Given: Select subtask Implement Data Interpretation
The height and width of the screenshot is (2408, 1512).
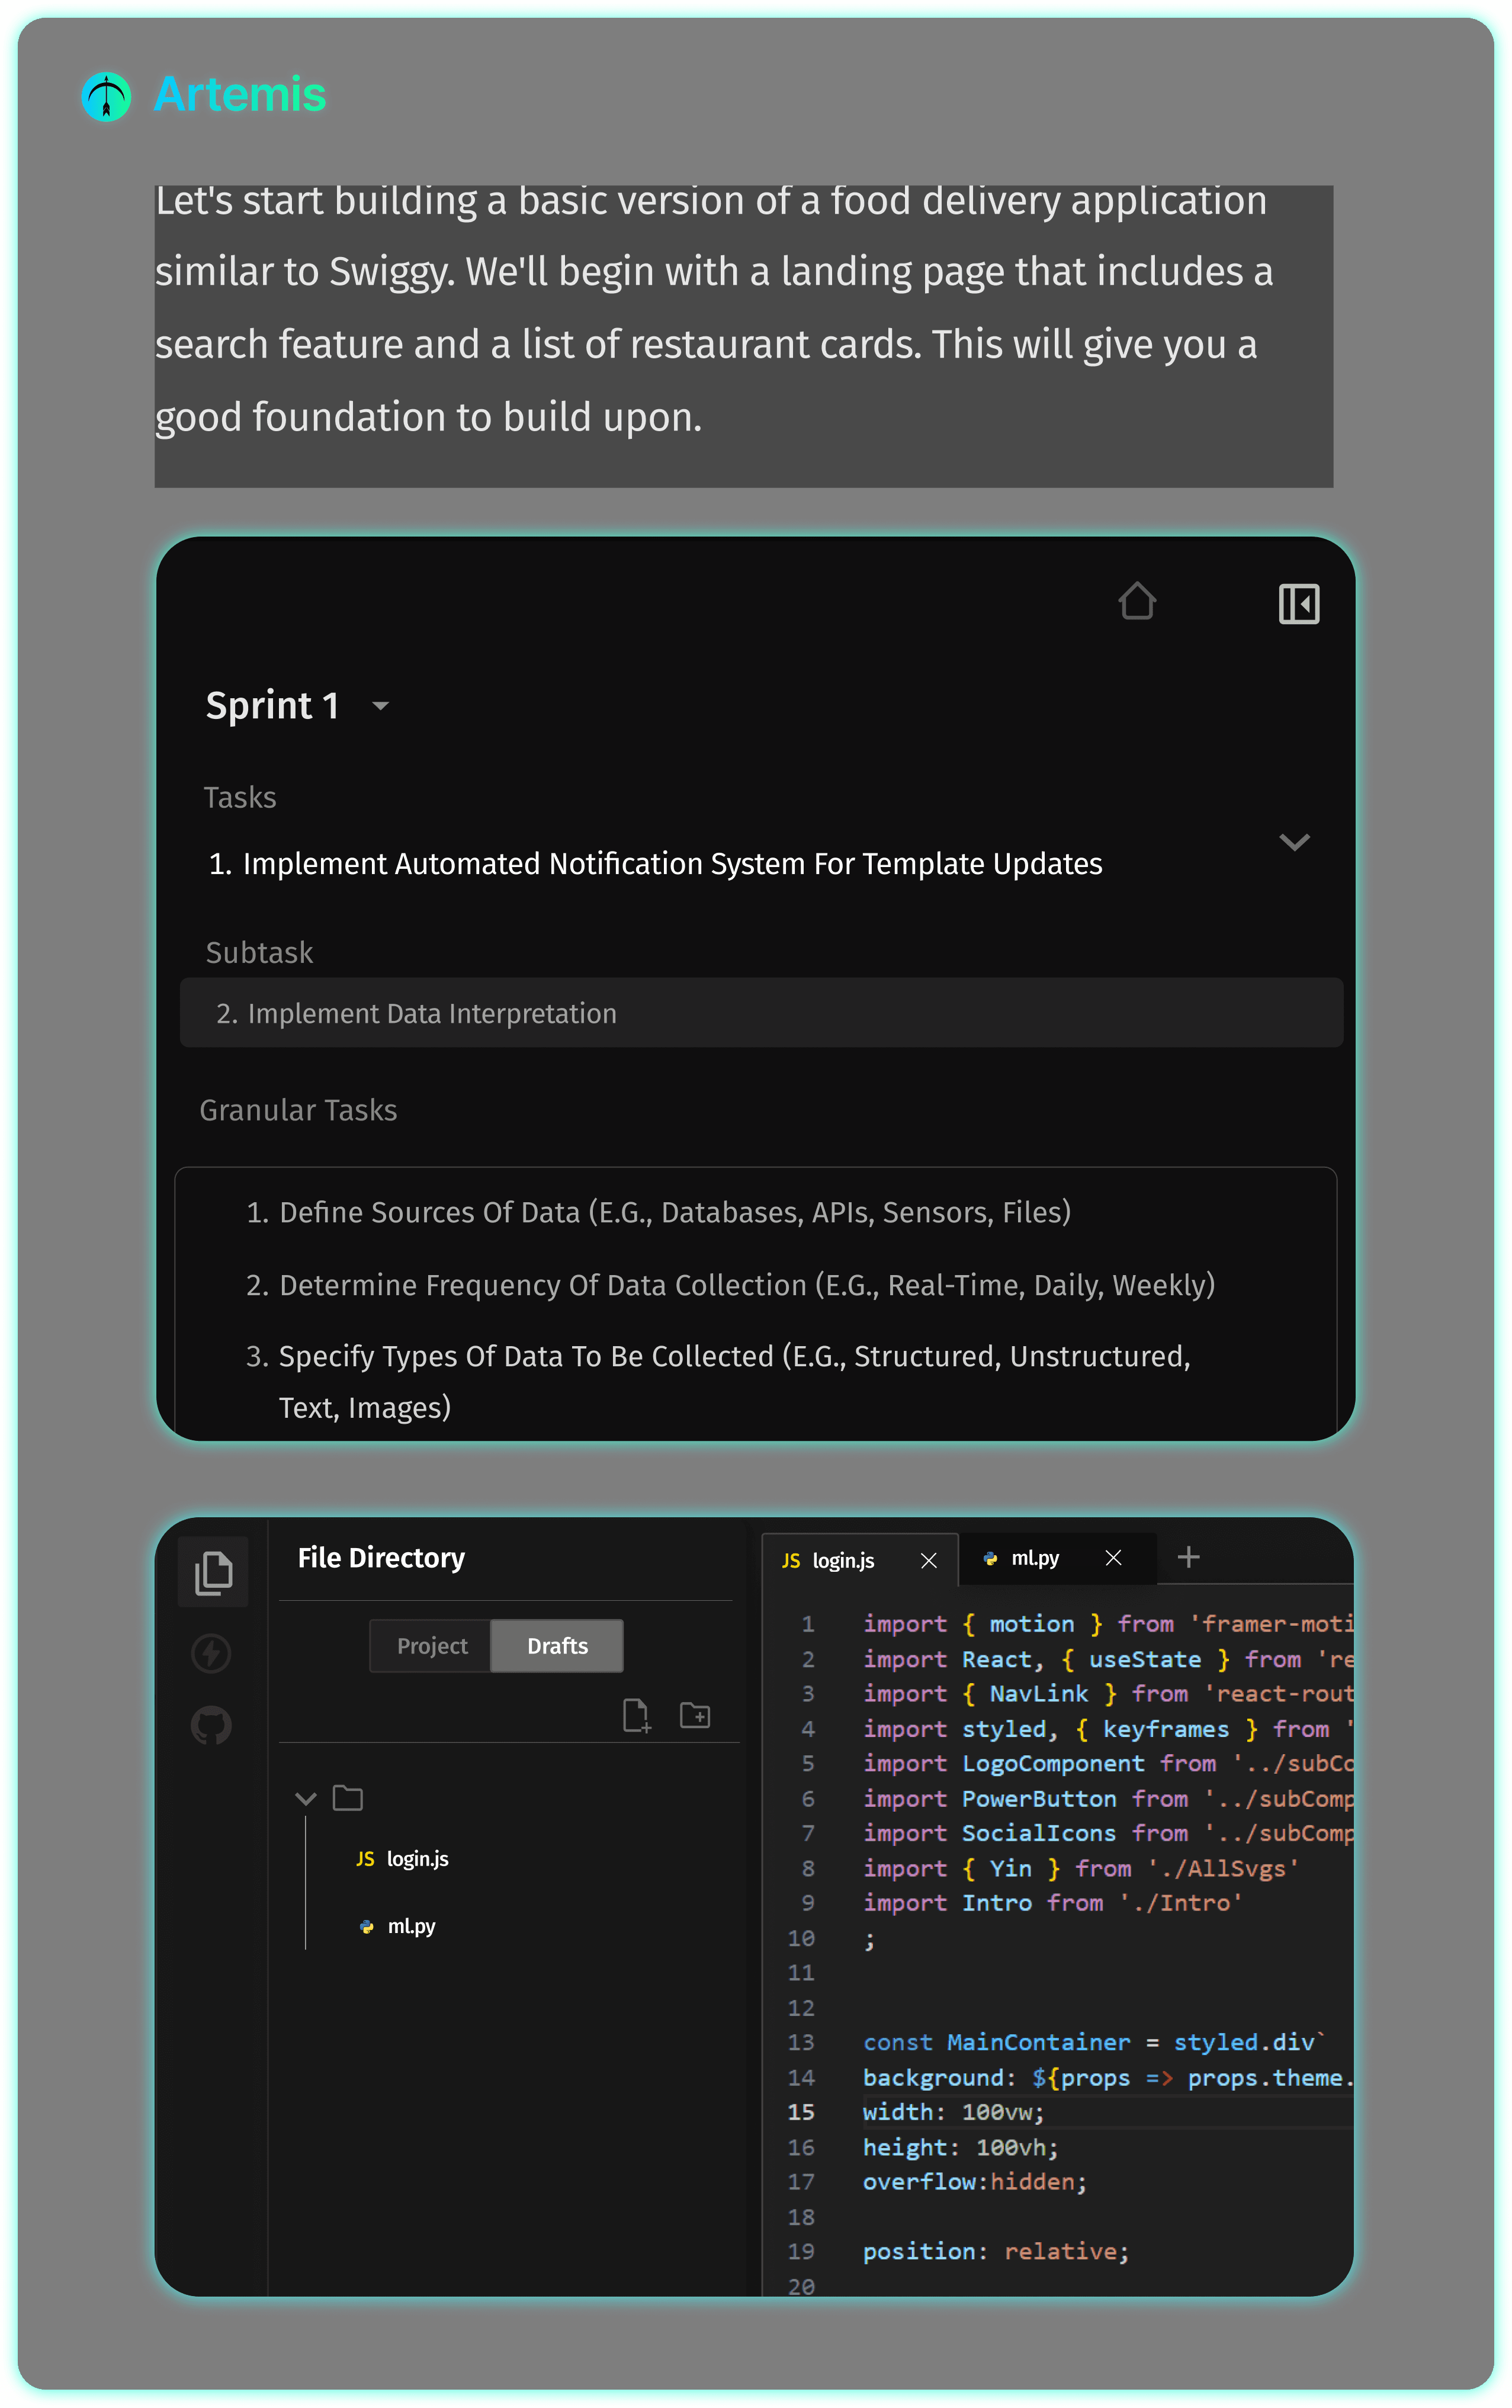Looking at the screenshot, I should coord(761,1013).
